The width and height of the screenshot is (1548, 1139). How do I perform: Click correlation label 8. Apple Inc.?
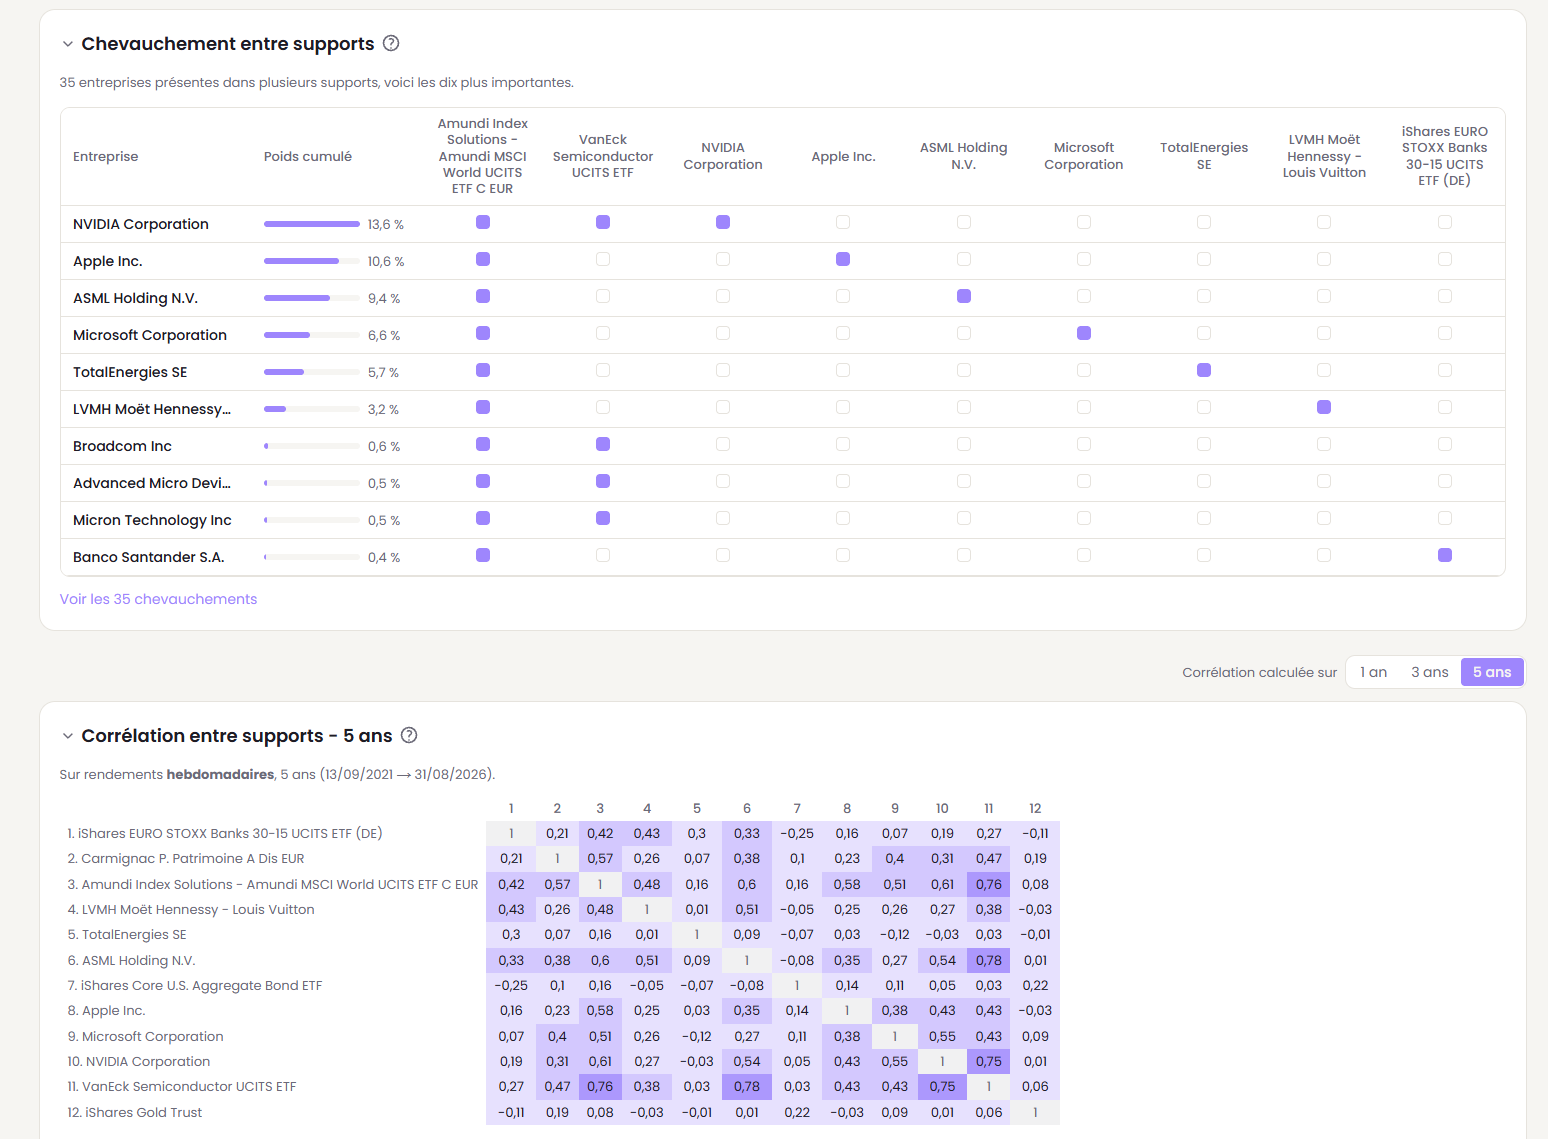point(106,1010)
